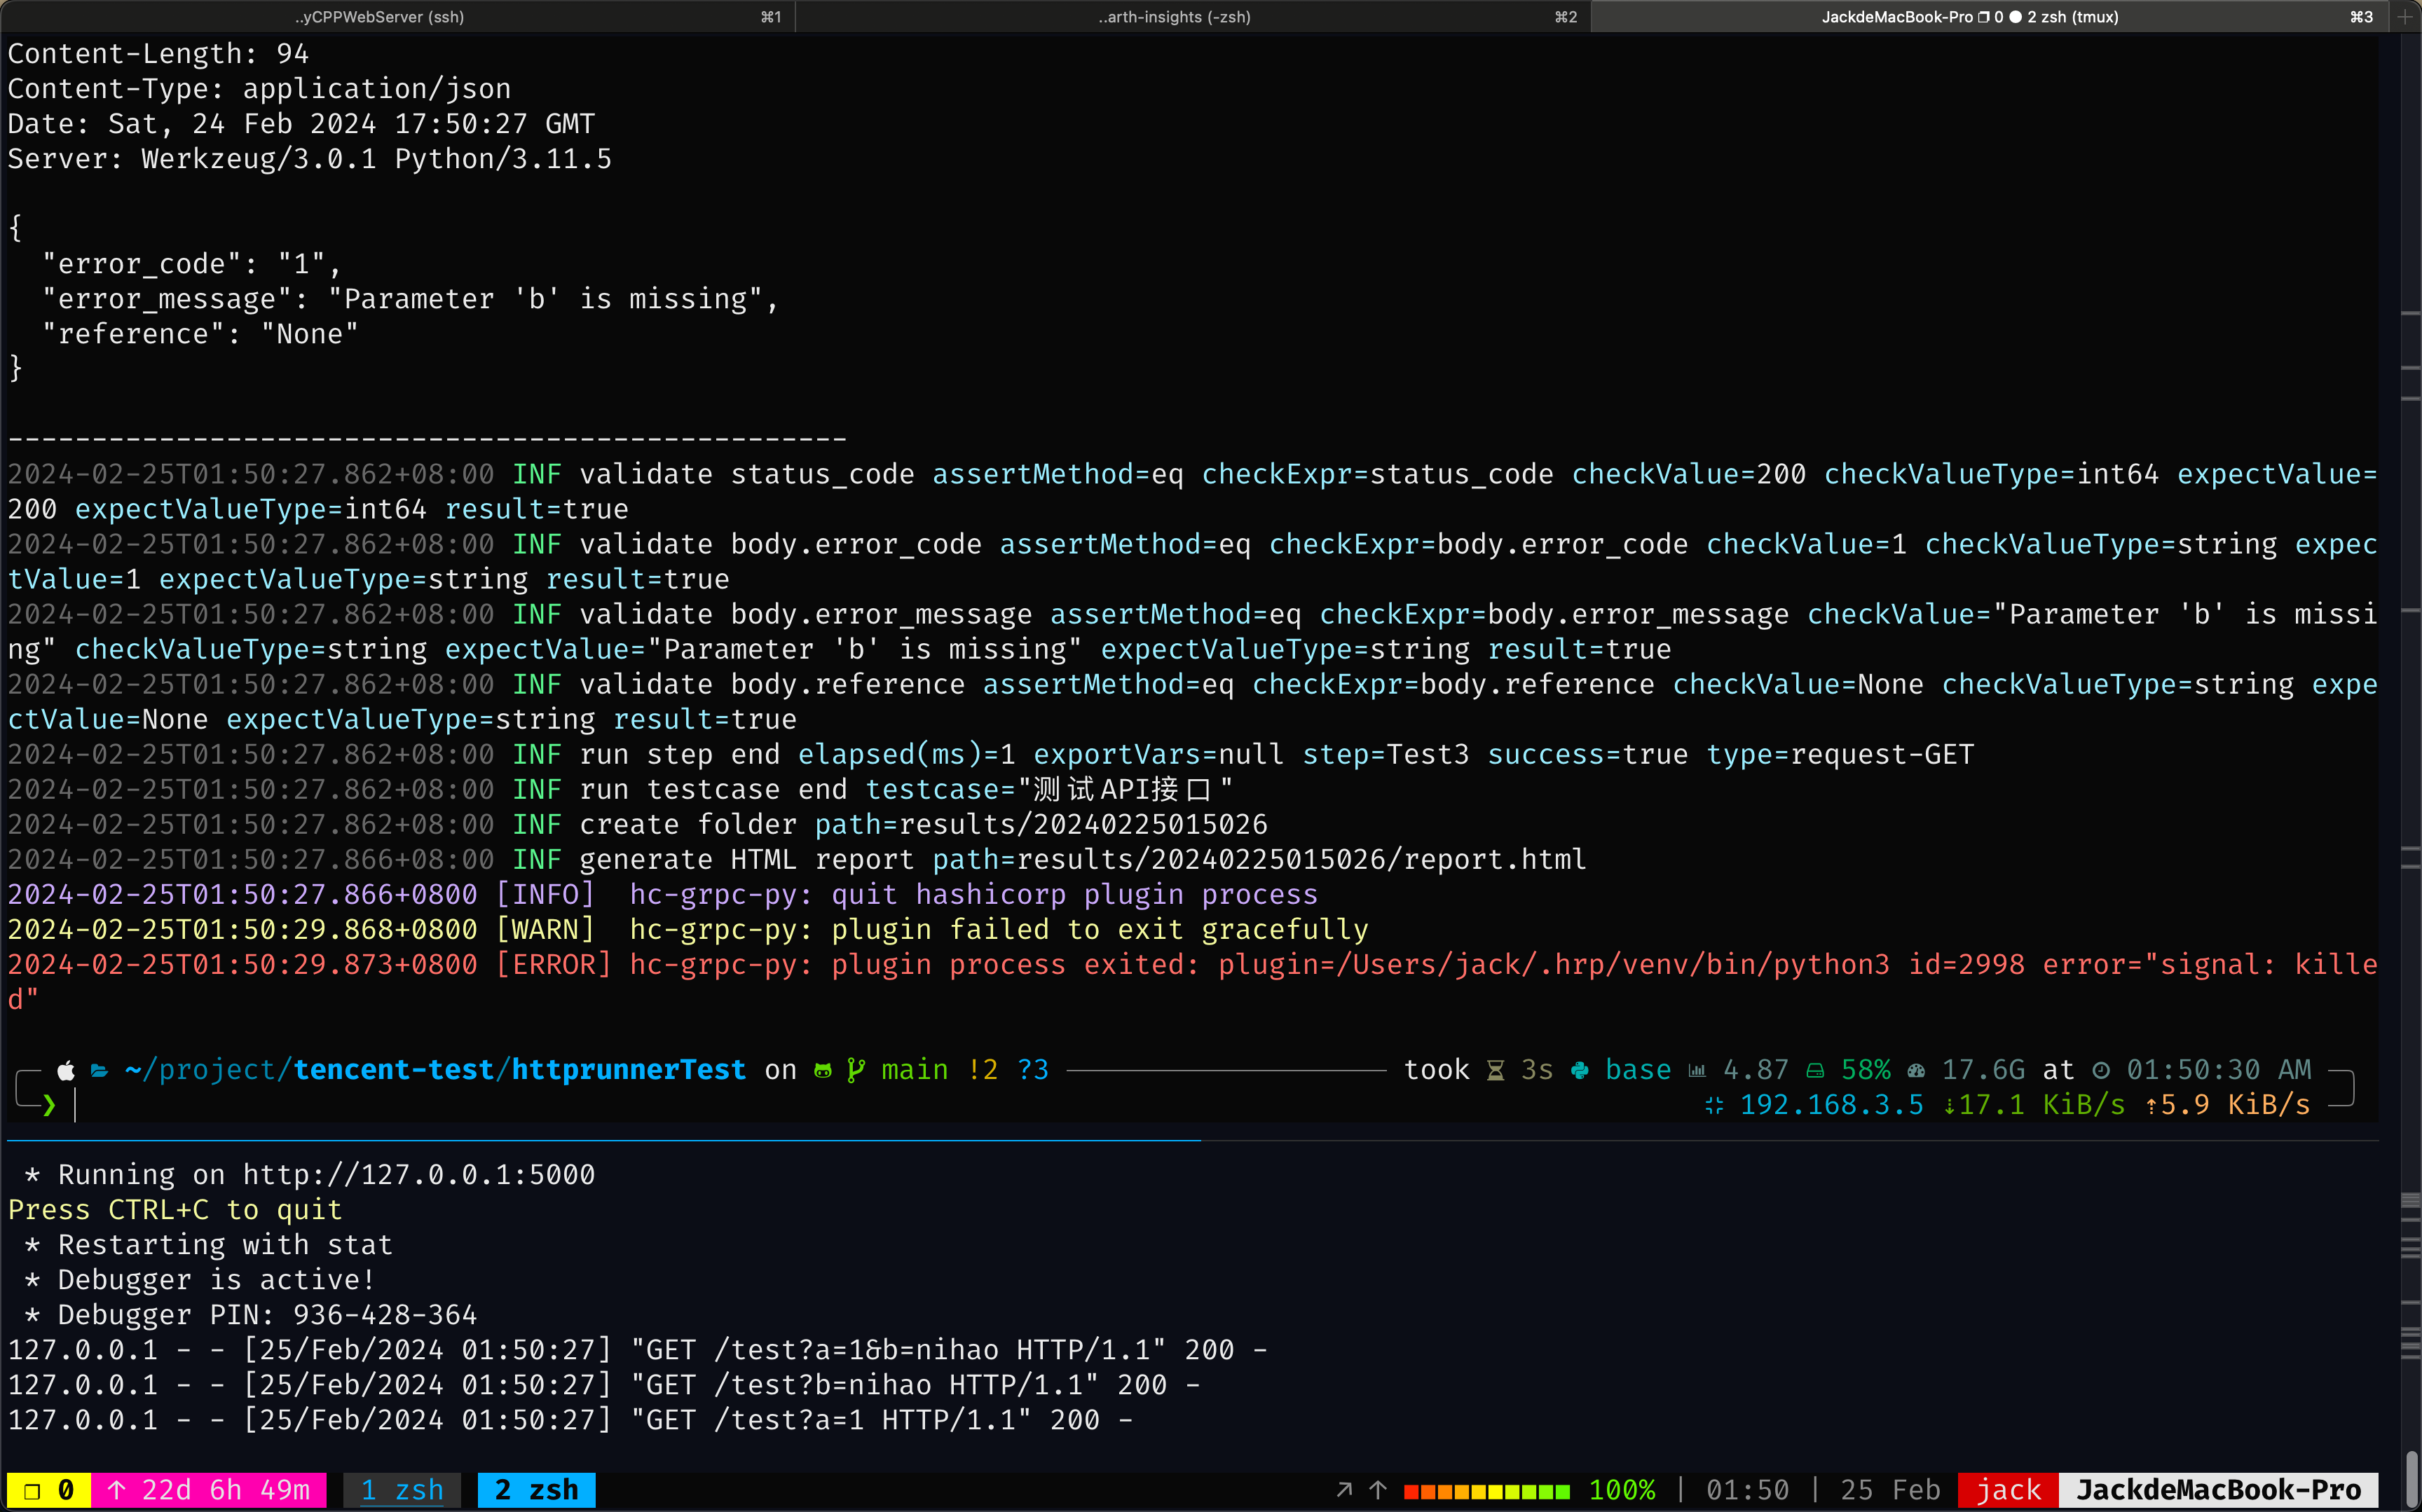Click the 100% battery text
The image size is (2422, 1512).
(1622, 1490)
